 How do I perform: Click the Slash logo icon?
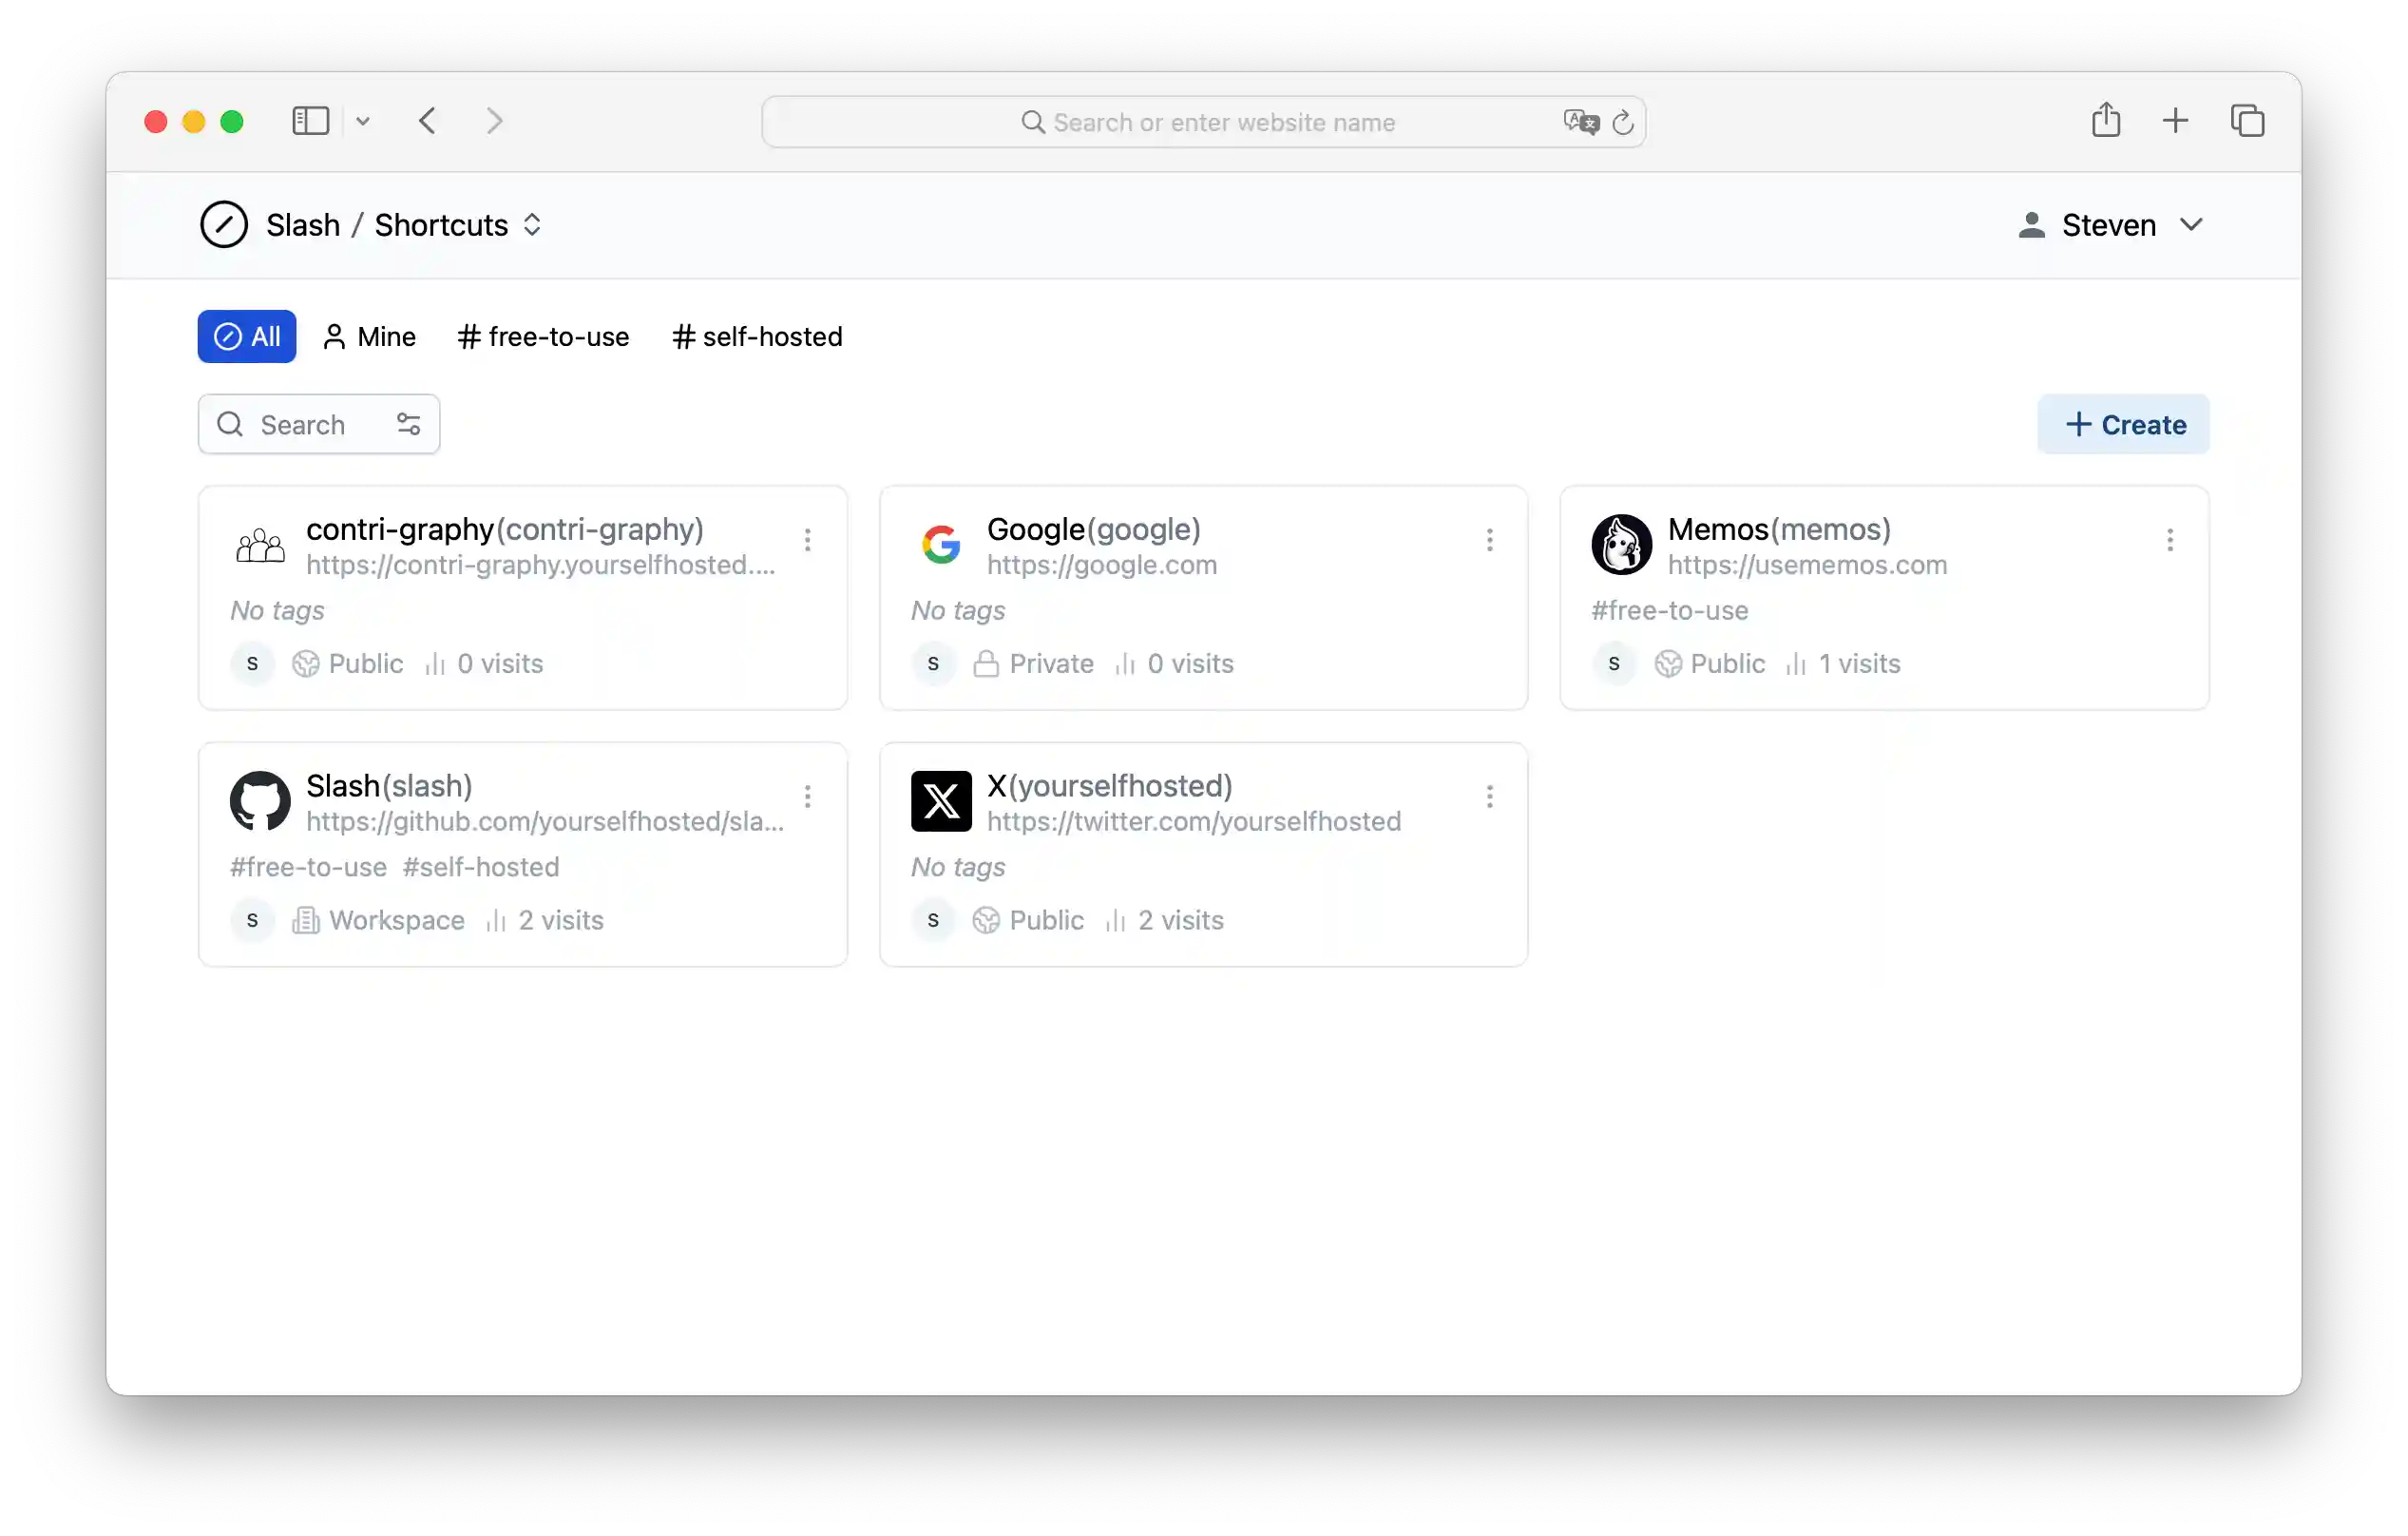coord(224,224)
